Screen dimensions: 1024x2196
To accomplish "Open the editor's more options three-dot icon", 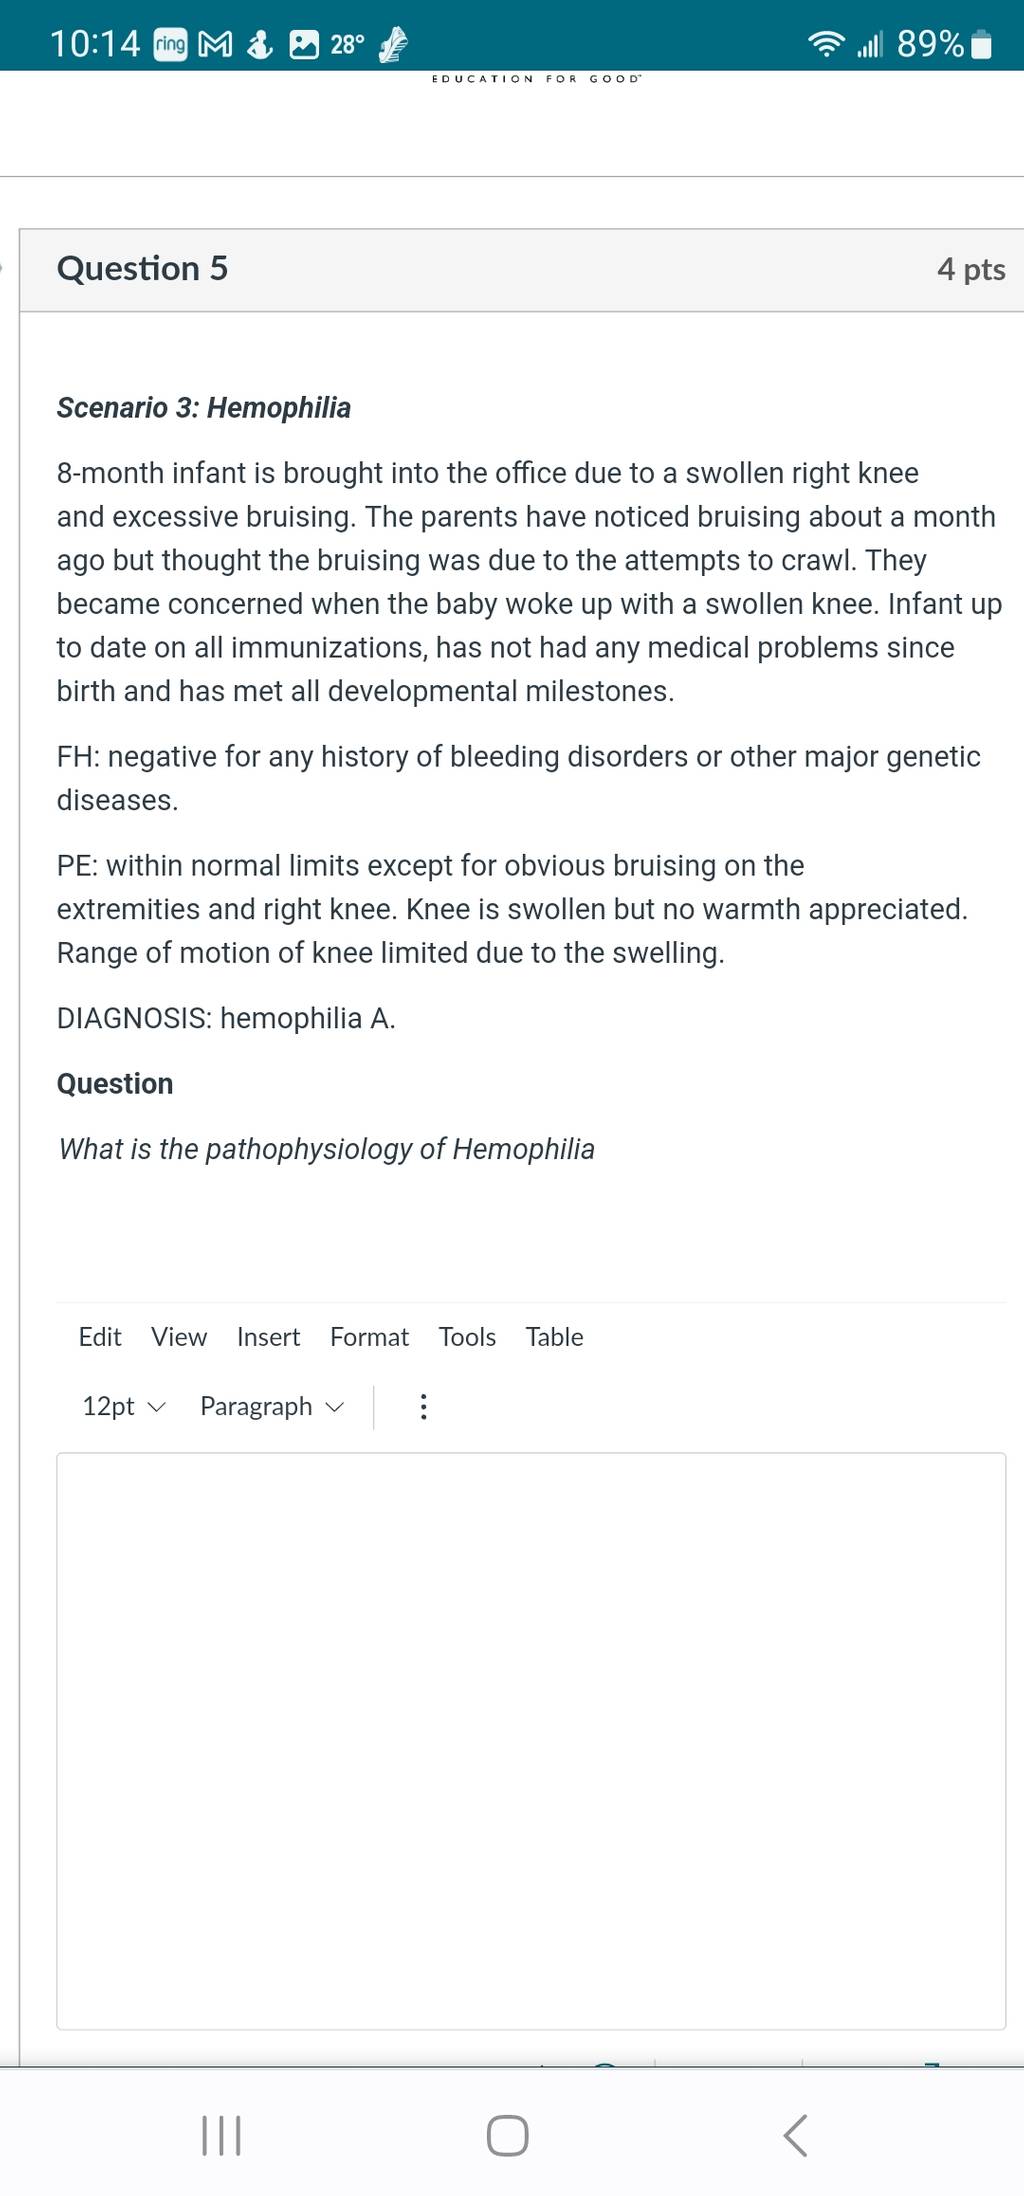I will pyautogui.click(x=423, y=1406).
